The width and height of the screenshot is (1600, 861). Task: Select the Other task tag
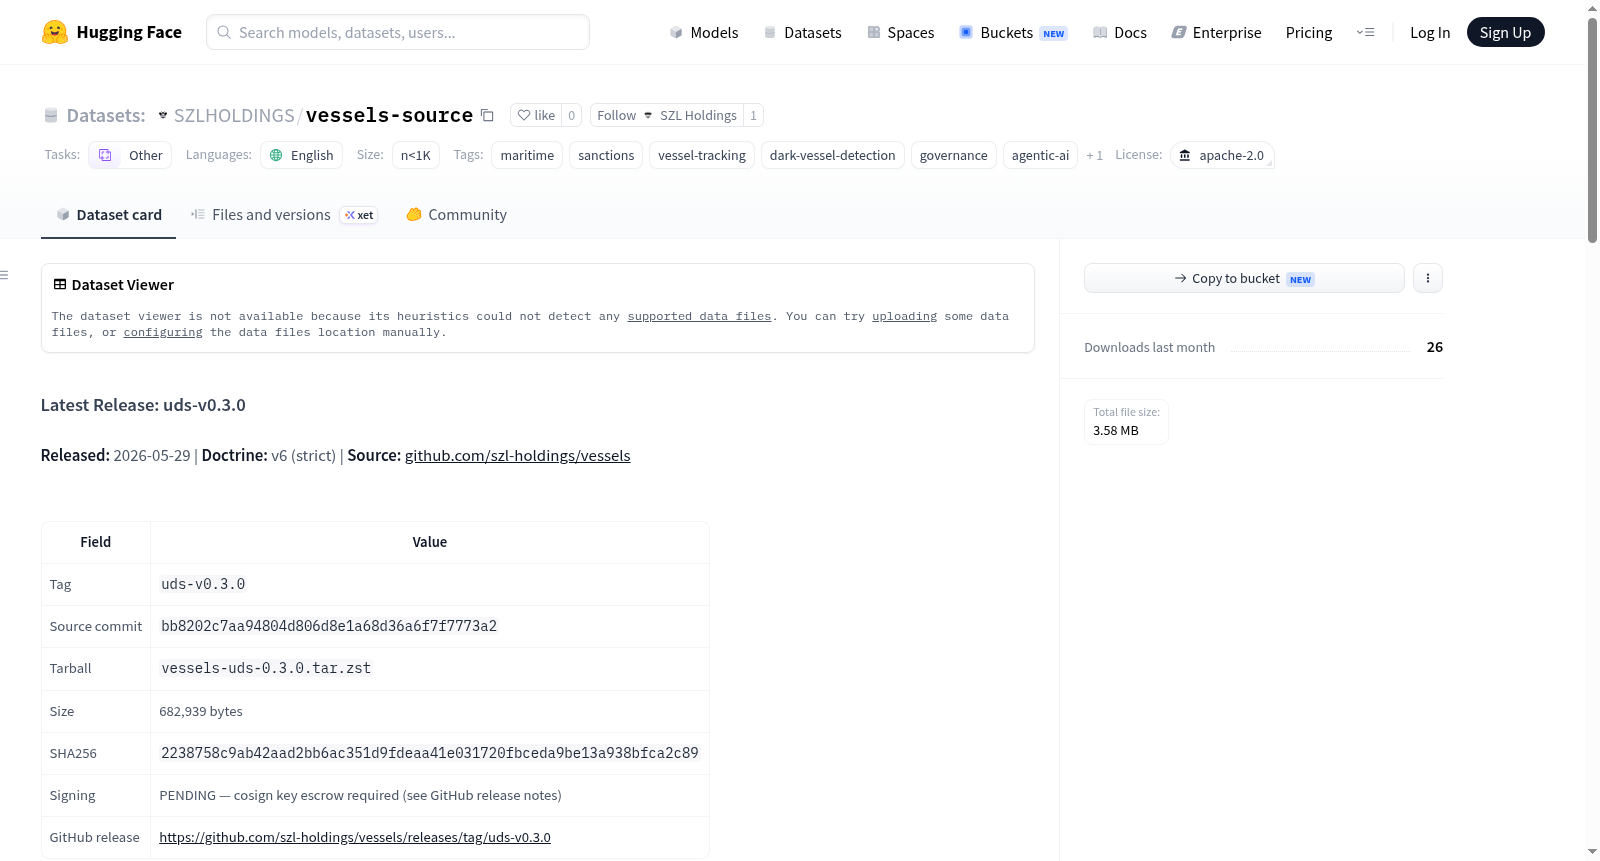pyautogui.click(x=130, y=155)
